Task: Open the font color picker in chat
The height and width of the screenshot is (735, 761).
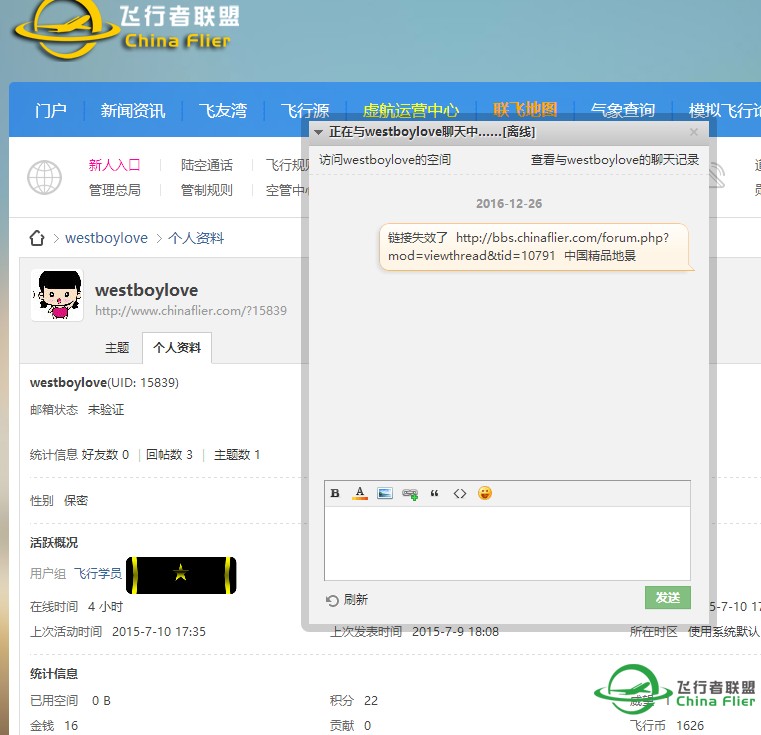Action: [x=360, y=493]
